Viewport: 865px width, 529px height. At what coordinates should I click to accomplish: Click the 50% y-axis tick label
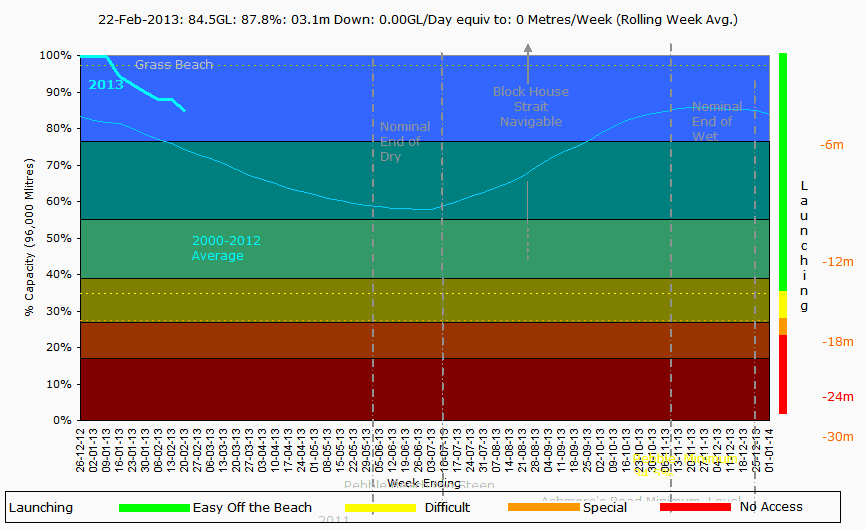(57, 238)
